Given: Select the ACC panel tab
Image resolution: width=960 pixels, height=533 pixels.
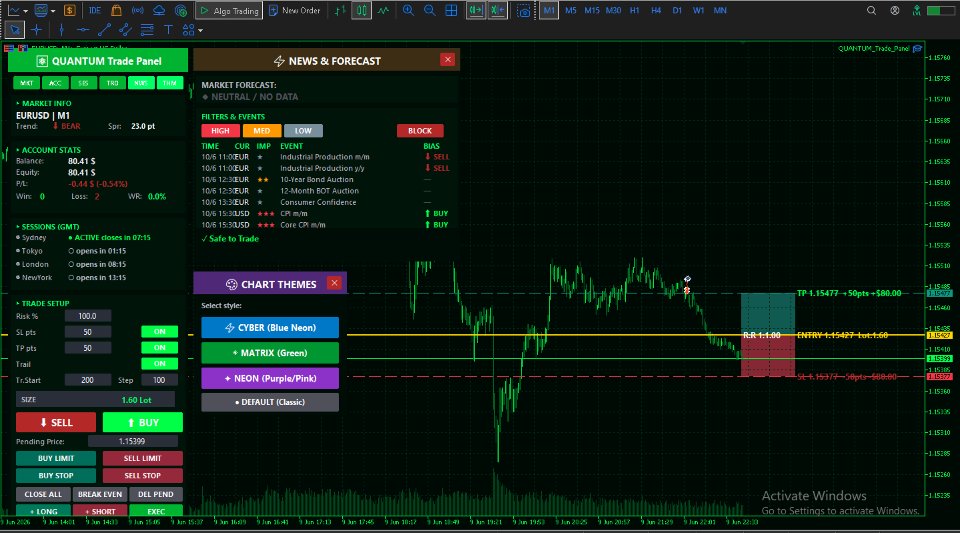Looking at the screenshot, I should (x=55, y=83).
